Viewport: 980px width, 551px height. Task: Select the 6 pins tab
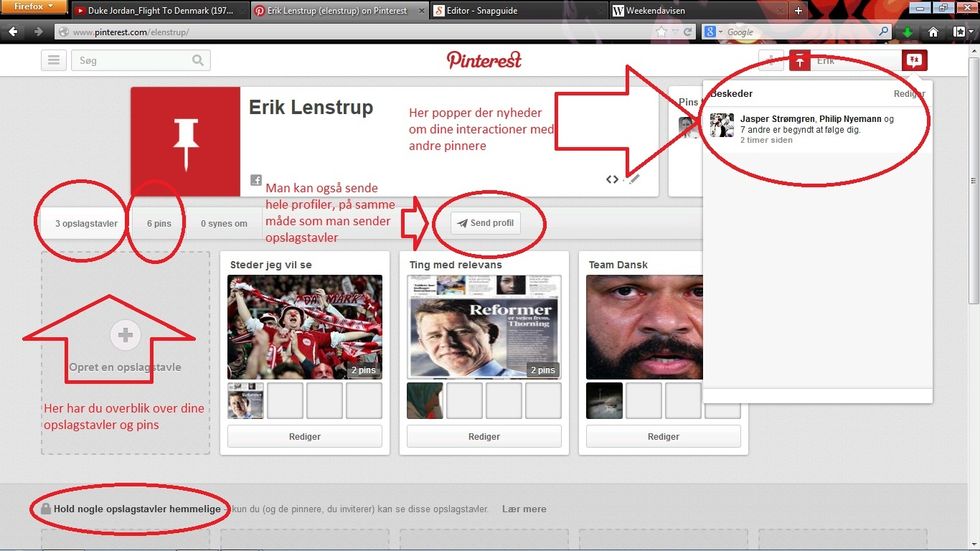[x=159, y=223]
